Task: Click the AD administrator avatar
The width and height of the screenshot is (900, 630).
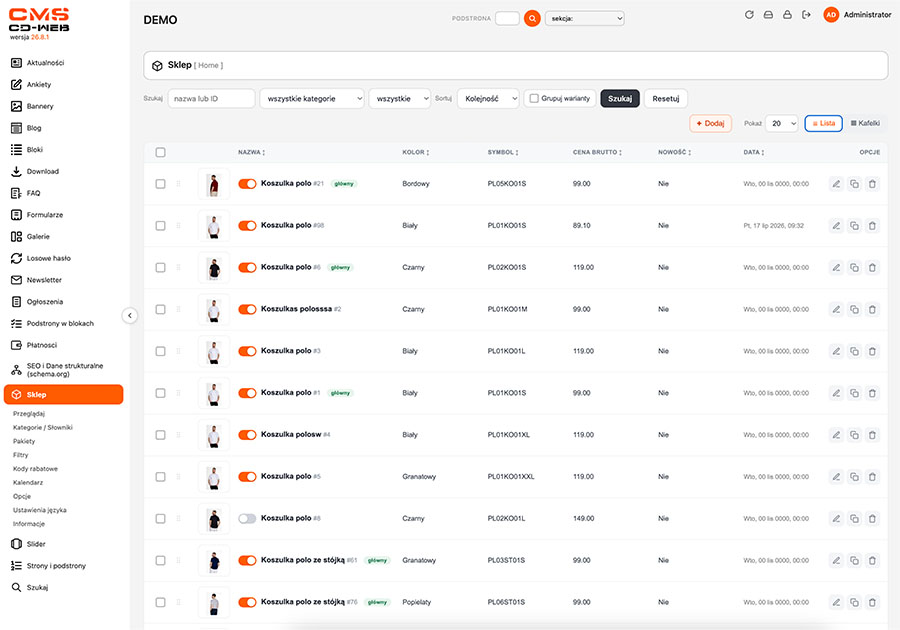Action: click(831, 15)
